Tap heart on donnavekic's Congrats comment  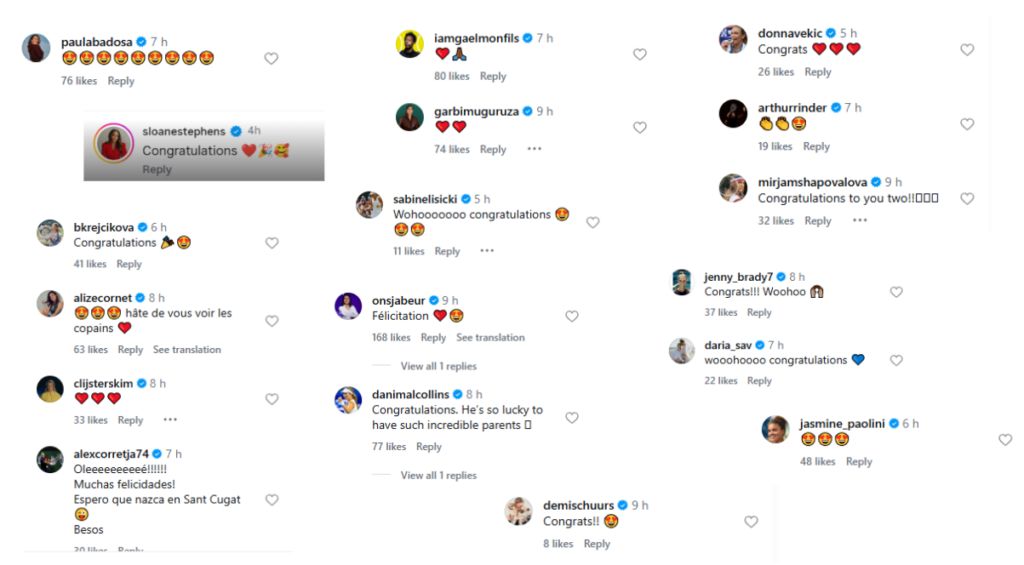pyautogui.click(x=967, y=50)
